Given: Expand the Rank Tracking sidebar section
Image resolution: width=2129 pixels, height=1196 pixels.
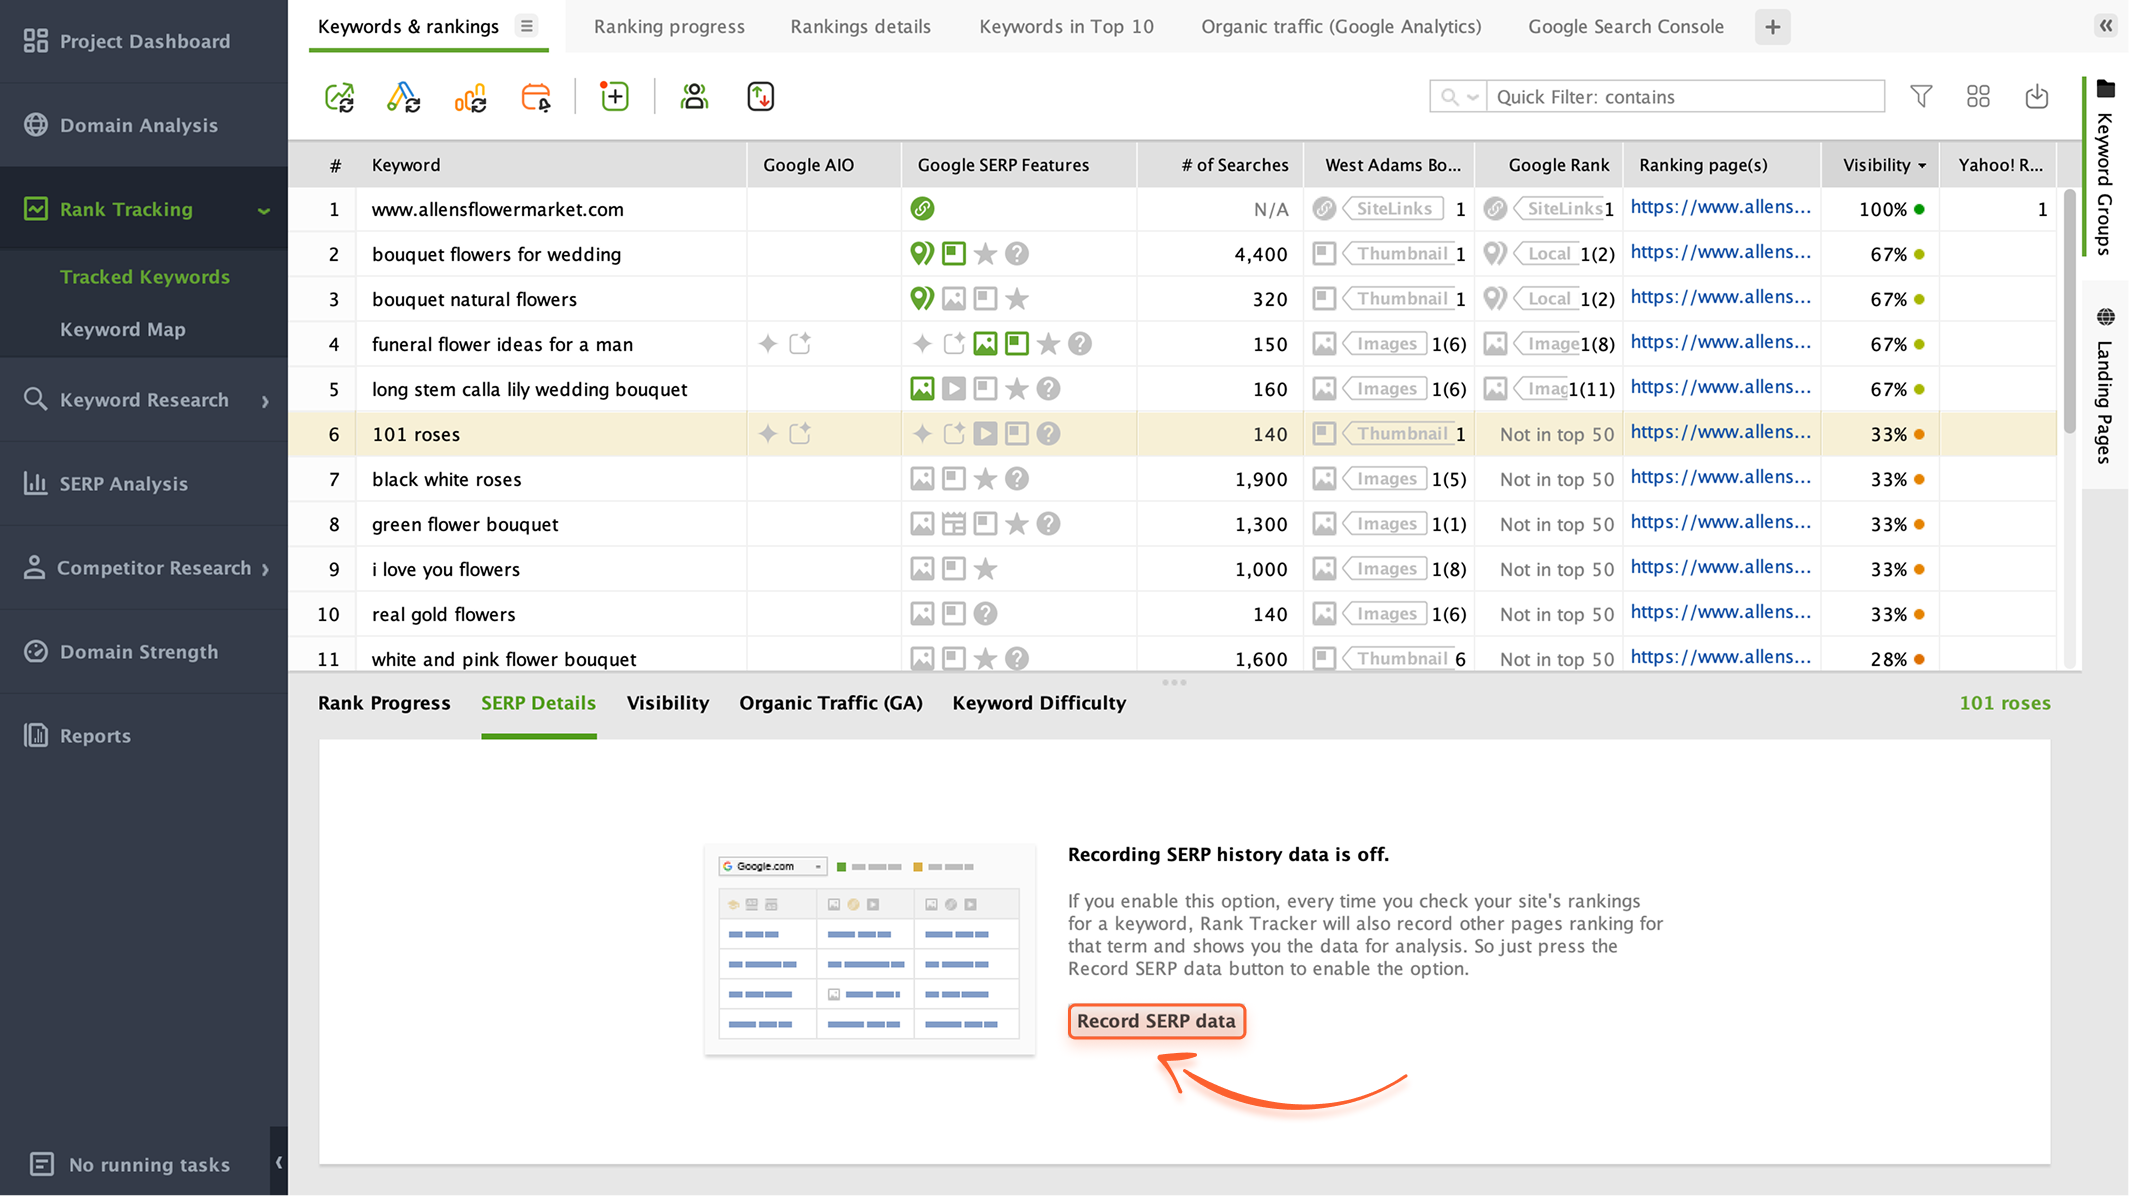Looking at the screenshot, I should 264,210.
